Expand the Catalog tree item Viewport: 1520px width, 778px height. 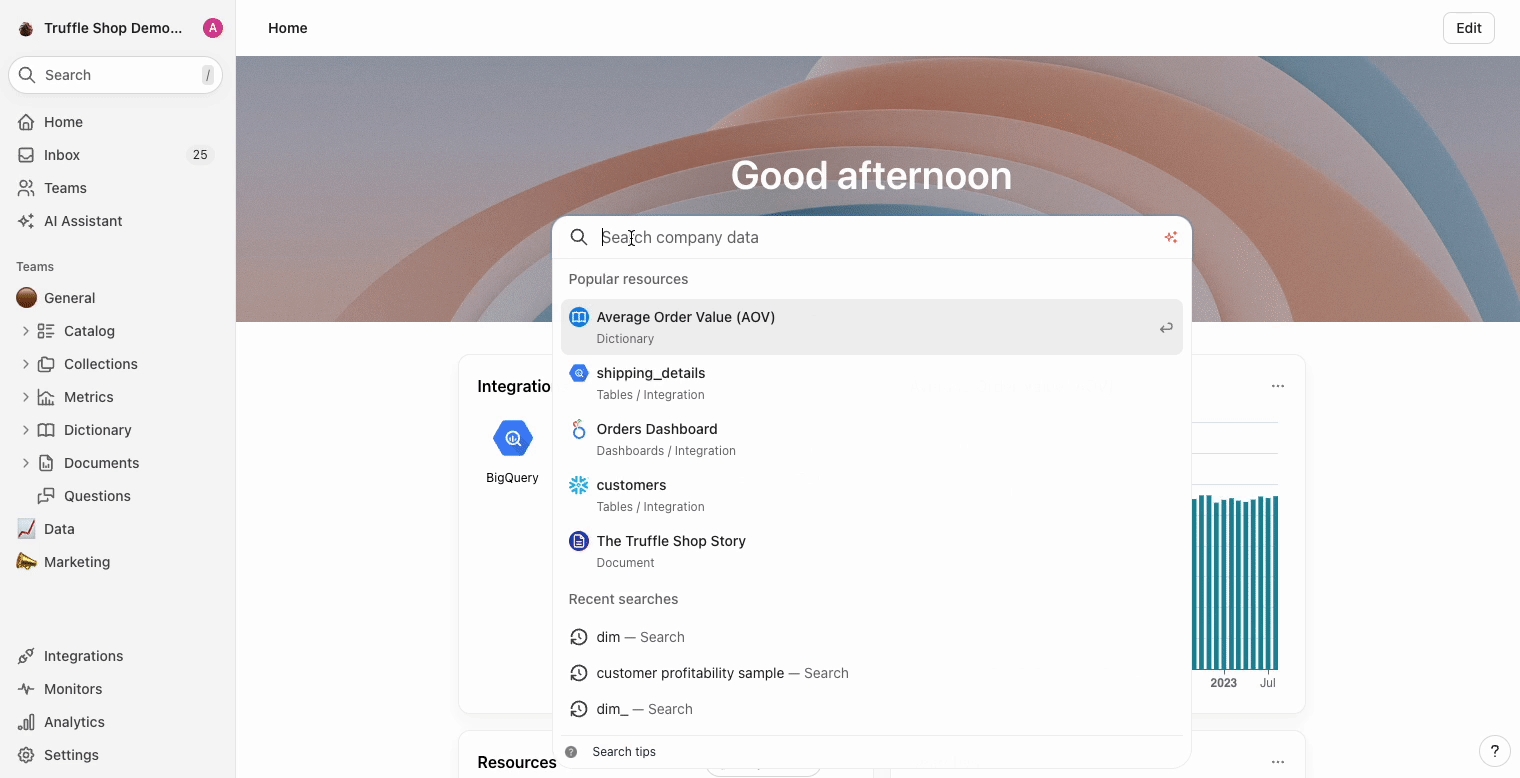[26, 331]
